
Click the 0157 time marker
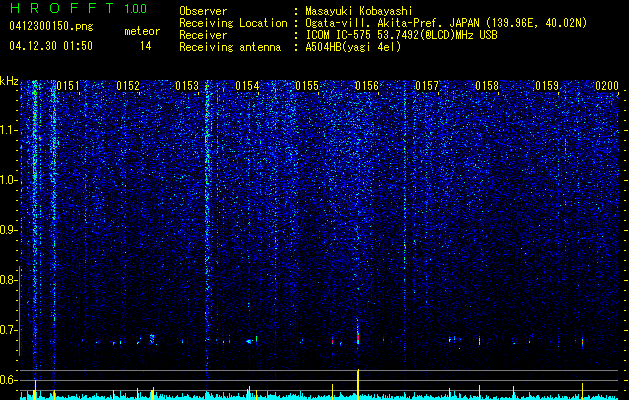(x=427, y=86)
